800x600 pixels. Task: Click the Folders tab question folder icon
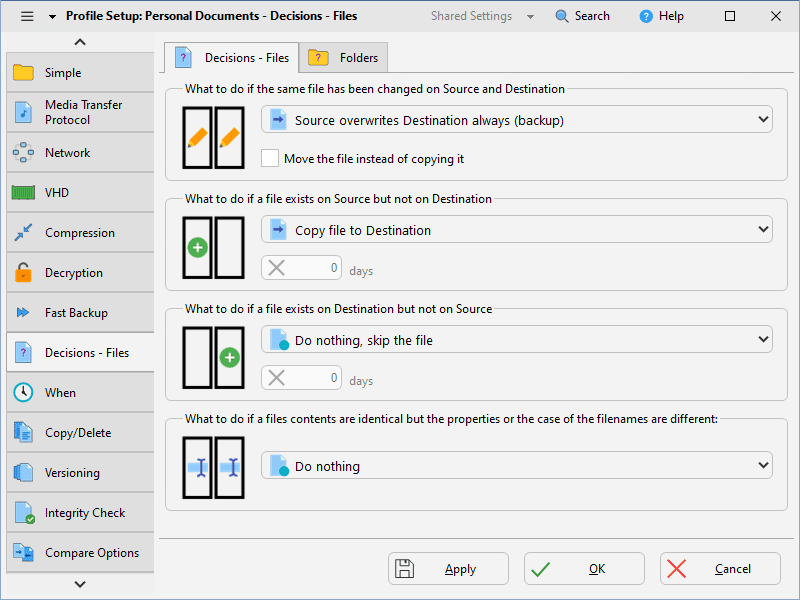pos(318,58)
